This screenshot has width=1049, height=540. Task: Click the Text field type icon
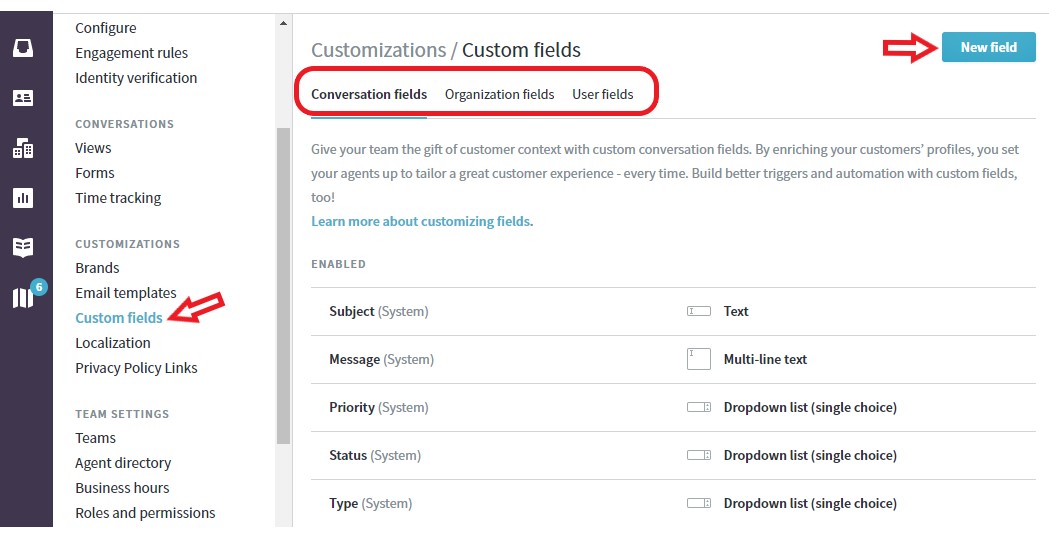[x=698, y=311]
